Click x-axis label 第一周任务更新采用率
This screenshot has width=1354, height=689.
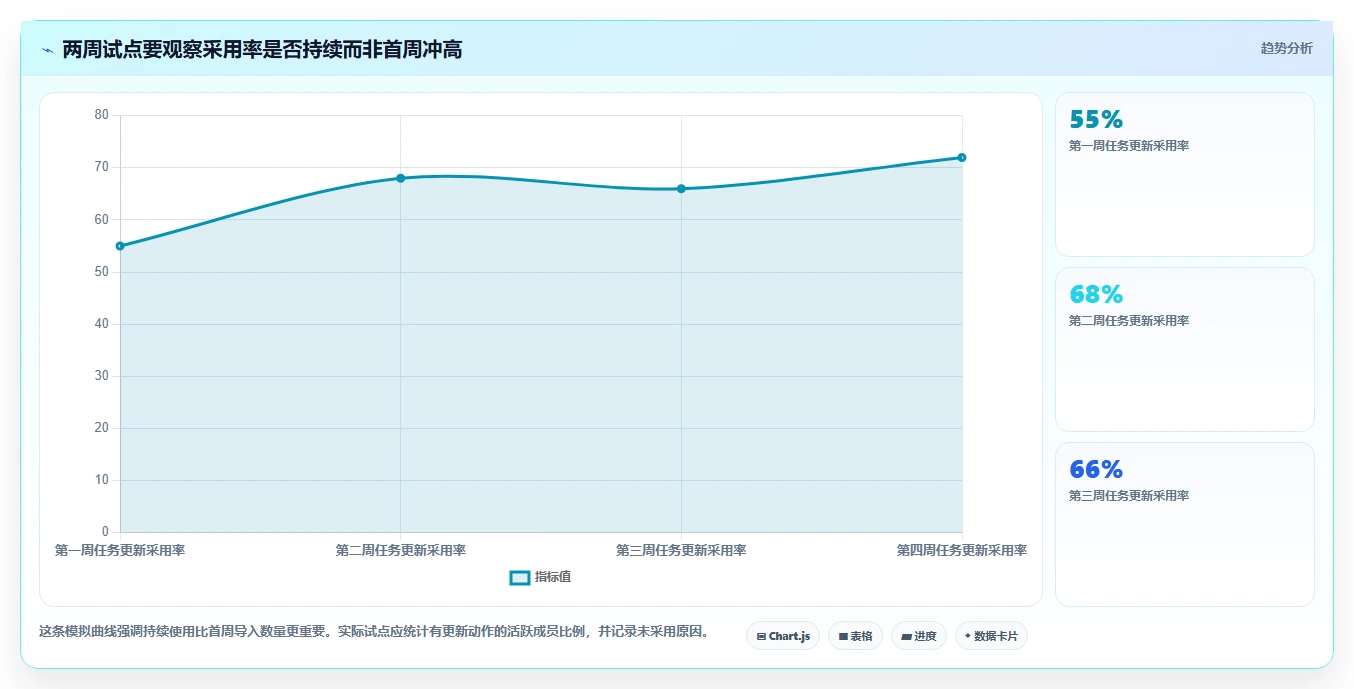click(120, 550)
